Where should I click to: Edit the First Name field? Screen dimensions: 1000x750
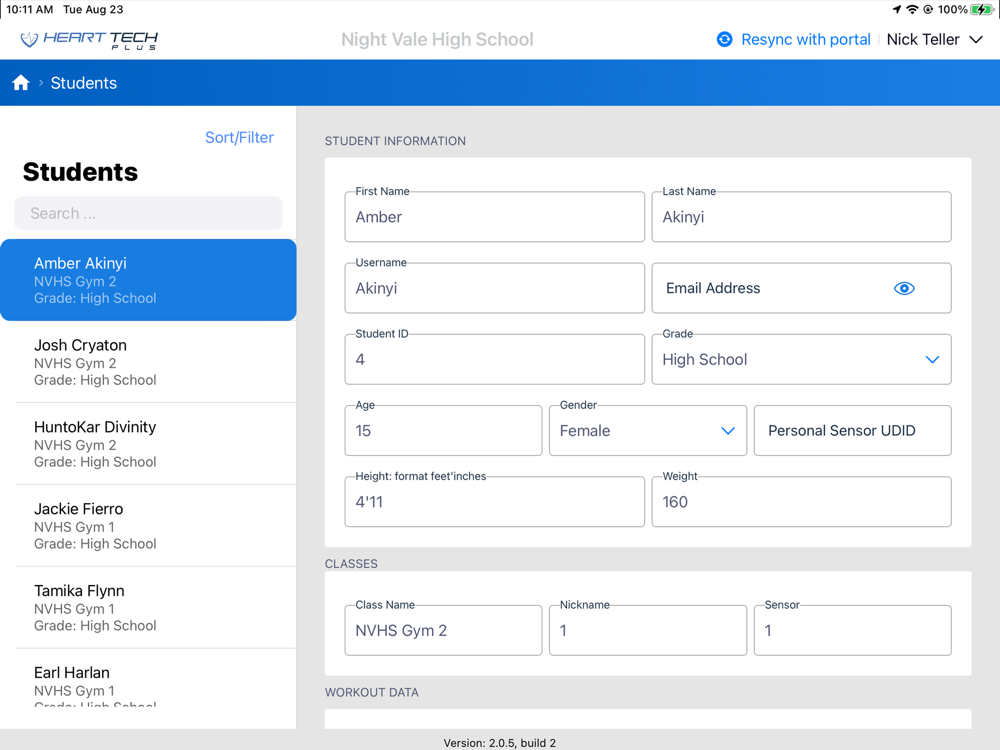click(494, 217)
